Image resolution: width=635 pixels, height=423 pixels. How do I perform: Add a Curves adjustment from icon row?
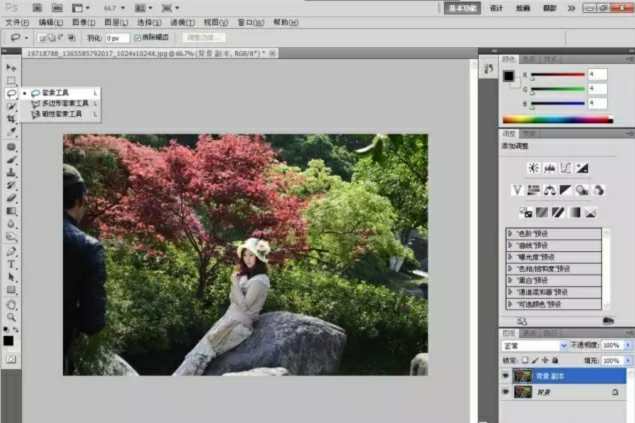click(x=566, y=168)
